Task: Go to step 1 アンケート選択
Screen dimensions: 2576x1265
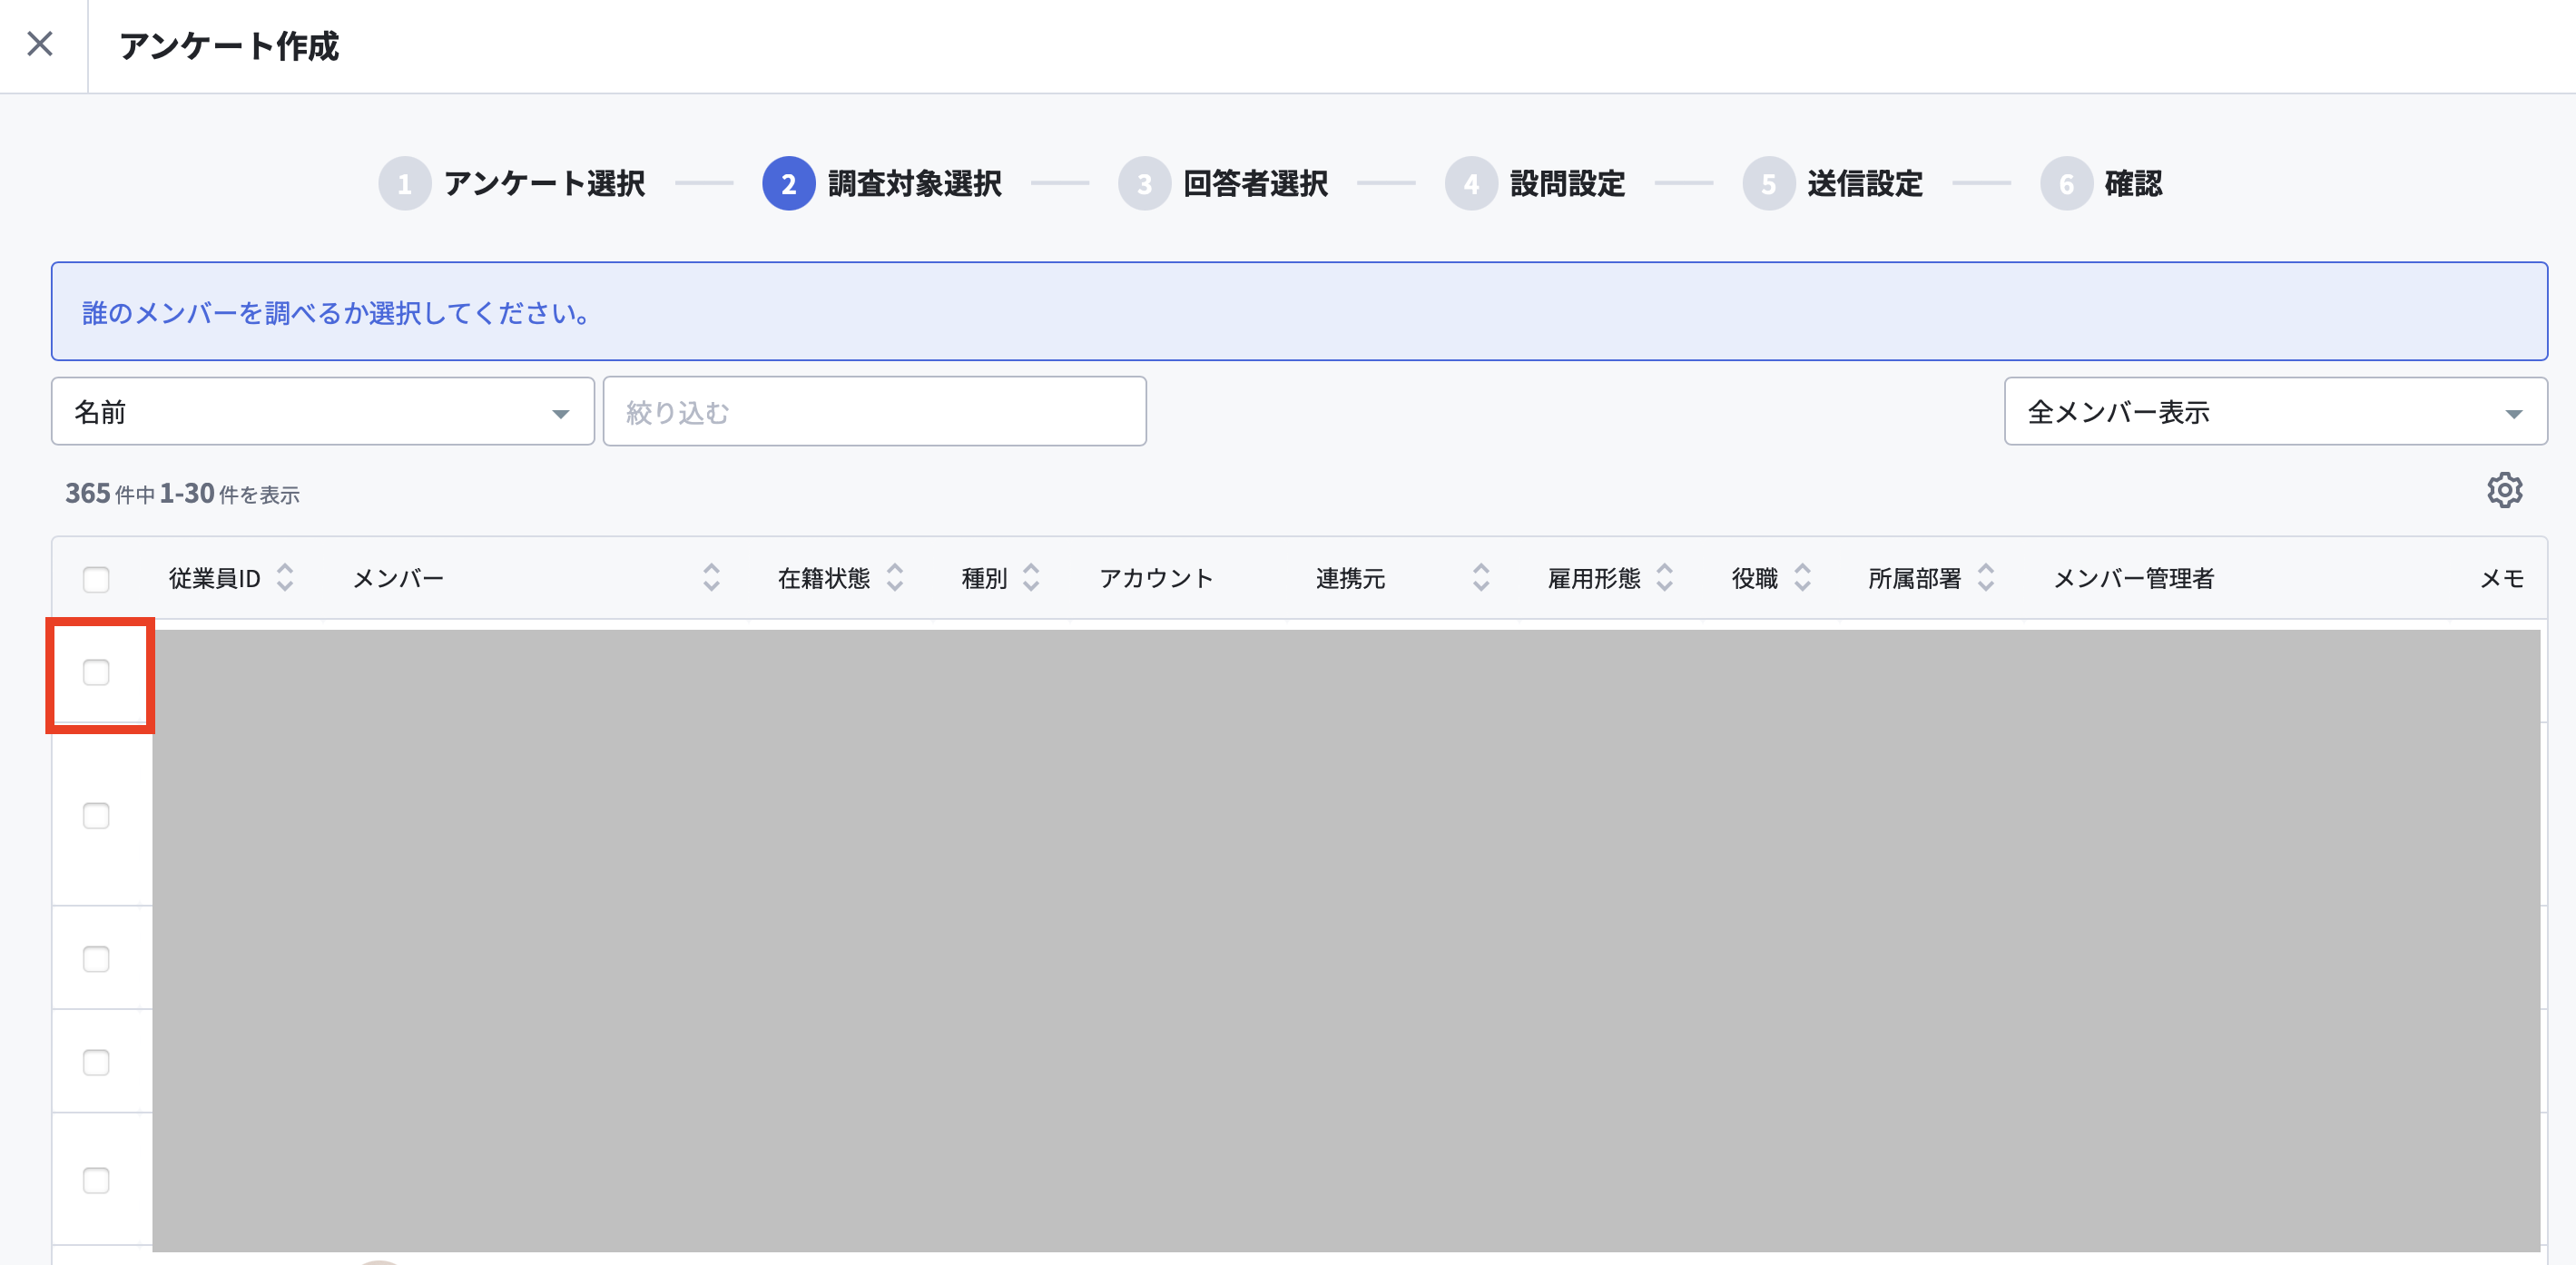Action: [512, 183]
